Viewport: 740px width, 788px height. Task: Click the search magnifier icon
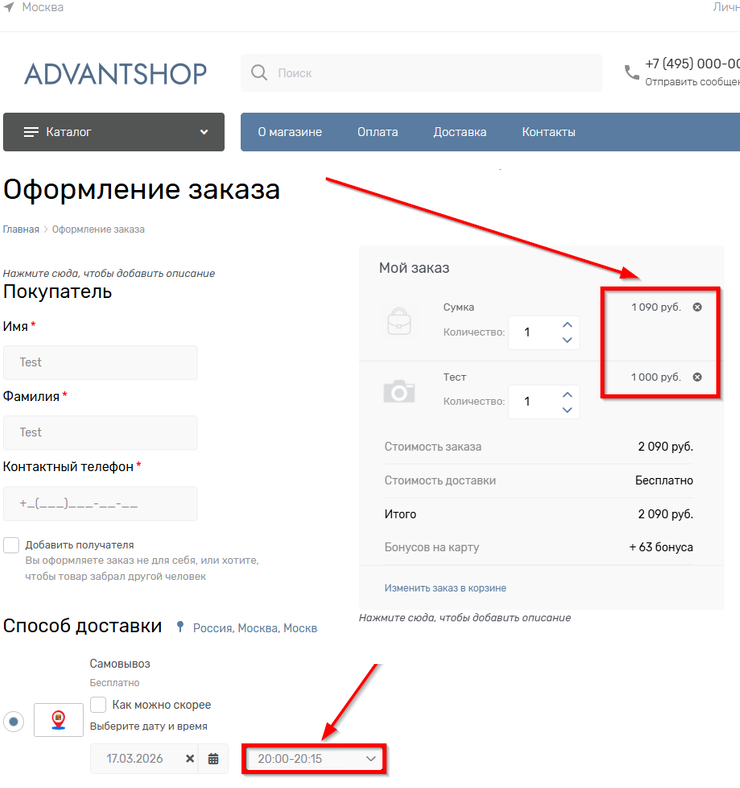259,73
